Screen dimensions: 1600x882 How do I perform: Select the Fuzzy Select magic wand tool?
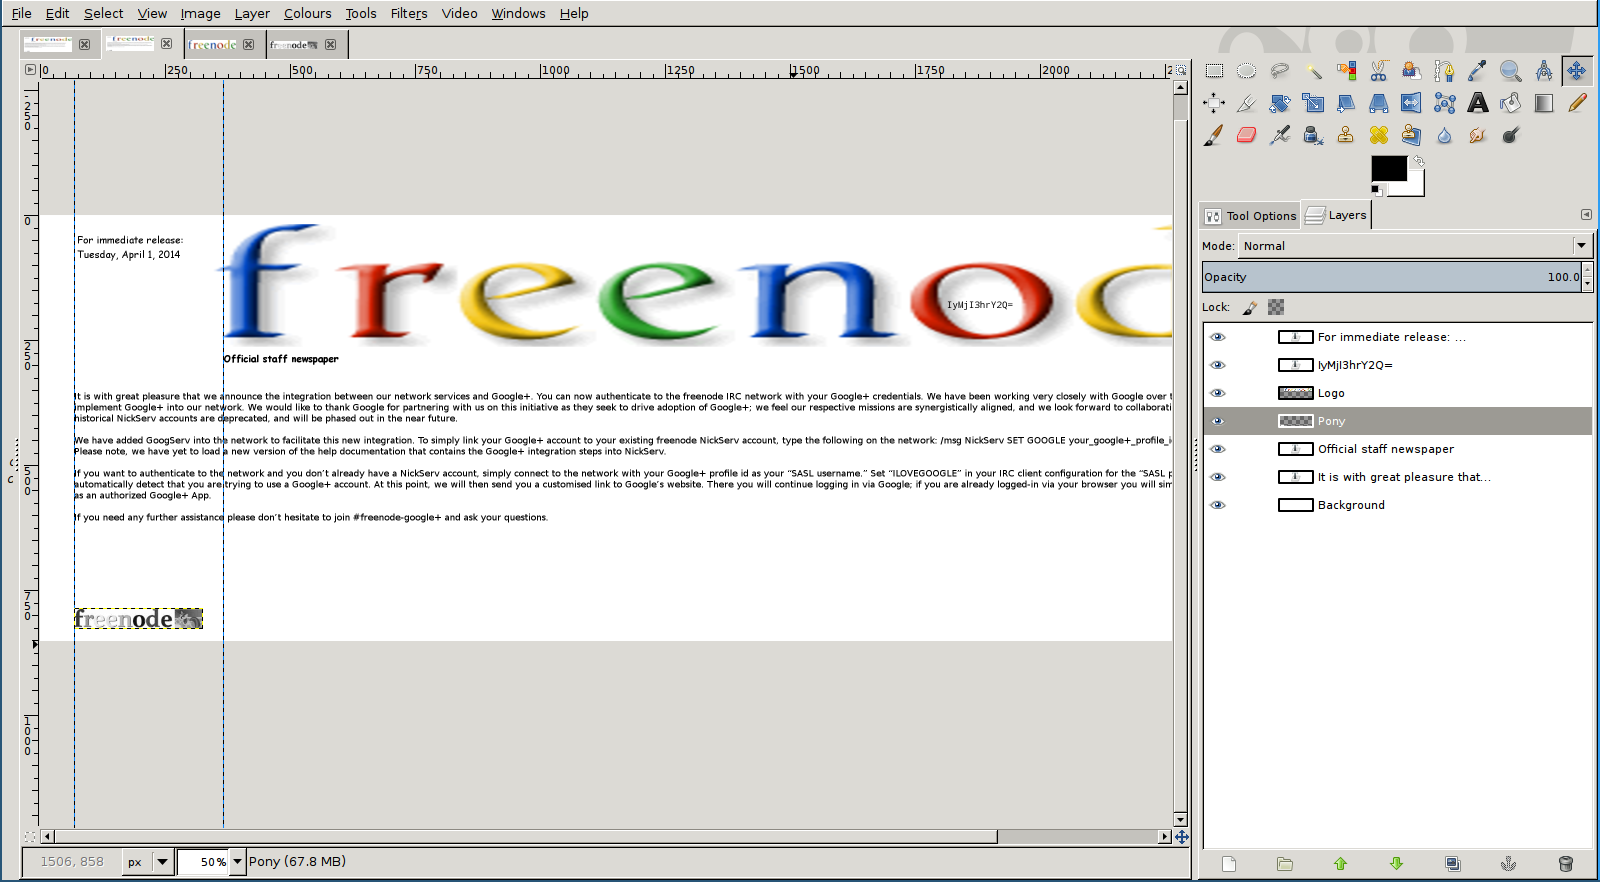tap(1313, 71)
